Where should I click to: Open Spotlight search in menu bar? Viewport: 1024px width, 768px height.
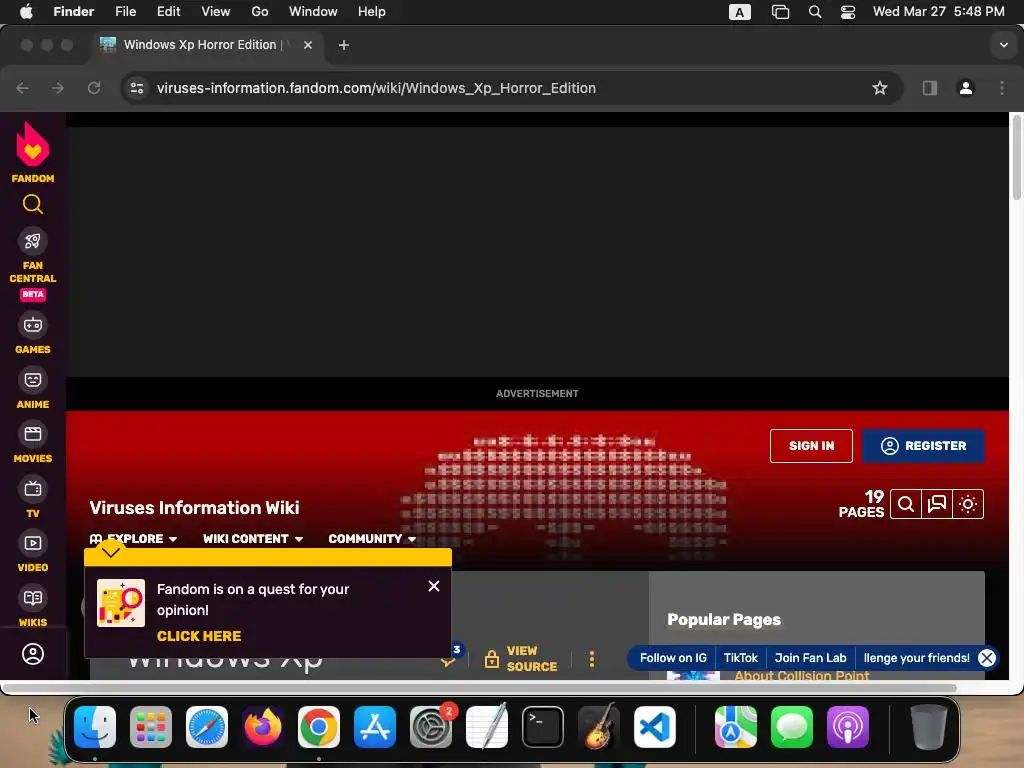pos(814,12)
